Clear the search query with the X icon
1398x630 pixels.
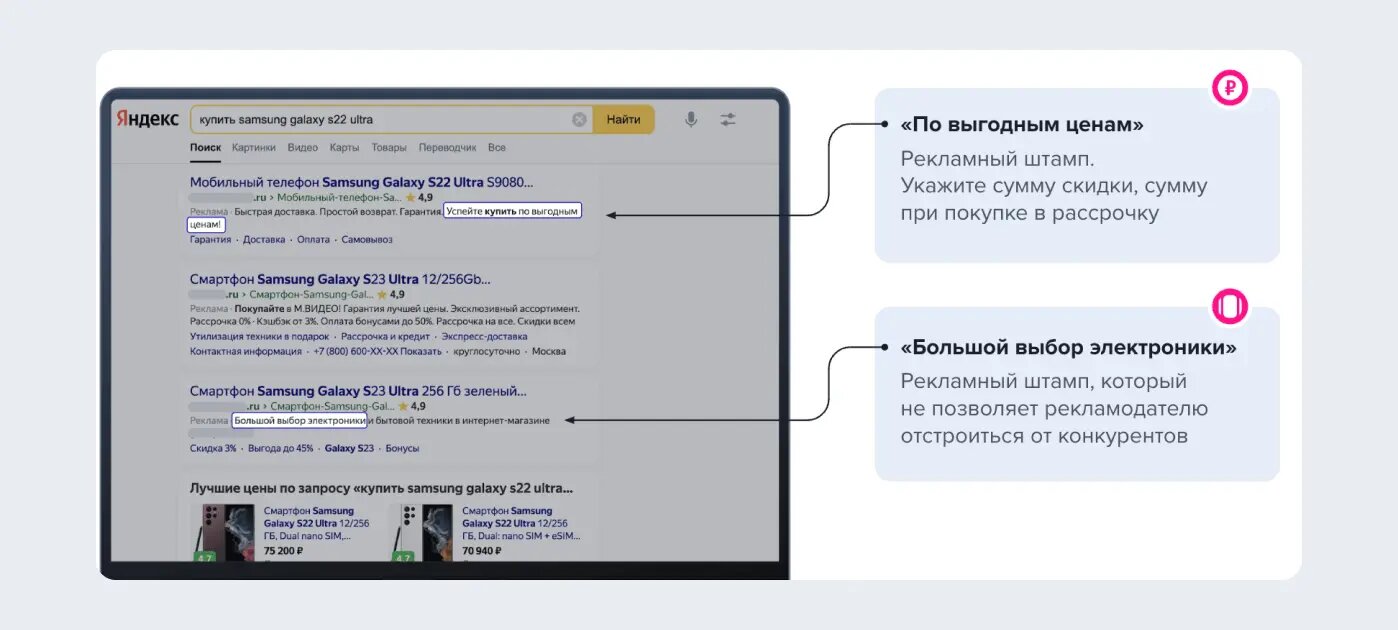[x=579, y=120]
